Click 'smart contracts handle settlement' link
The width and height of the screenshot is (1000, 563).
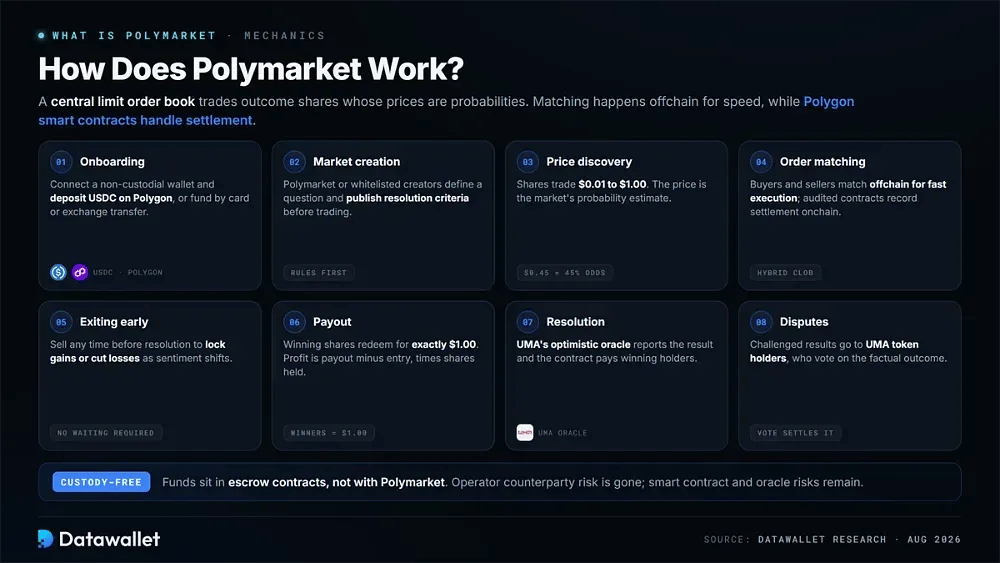pyautogui.click(x=145, y=120)
